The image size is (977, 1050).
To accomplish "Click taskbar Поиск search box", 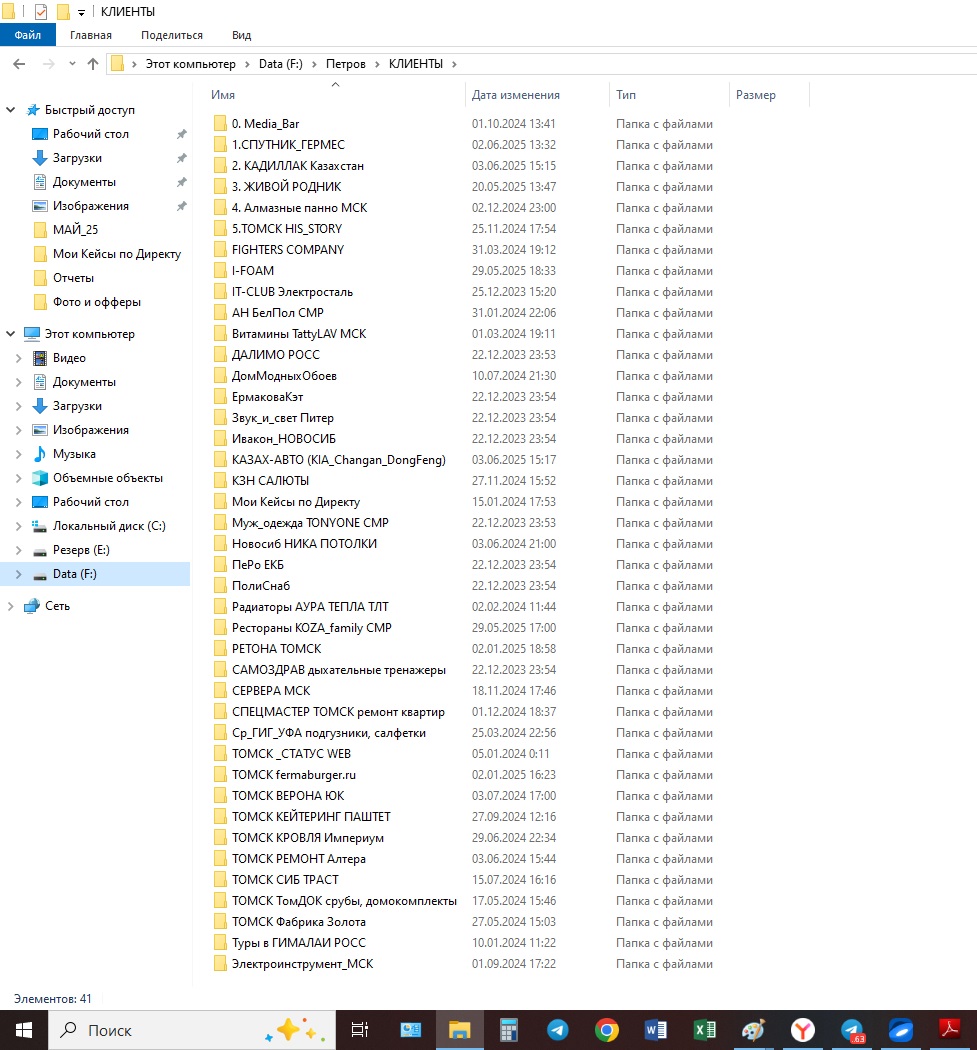I will 192,1030.
